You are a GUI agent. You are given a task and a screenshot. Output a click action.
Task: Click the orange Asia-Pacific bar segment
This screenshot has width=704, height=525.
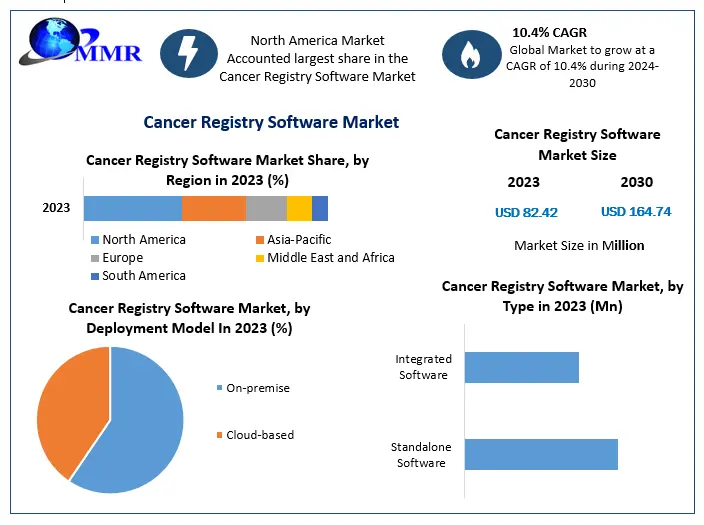213,208
